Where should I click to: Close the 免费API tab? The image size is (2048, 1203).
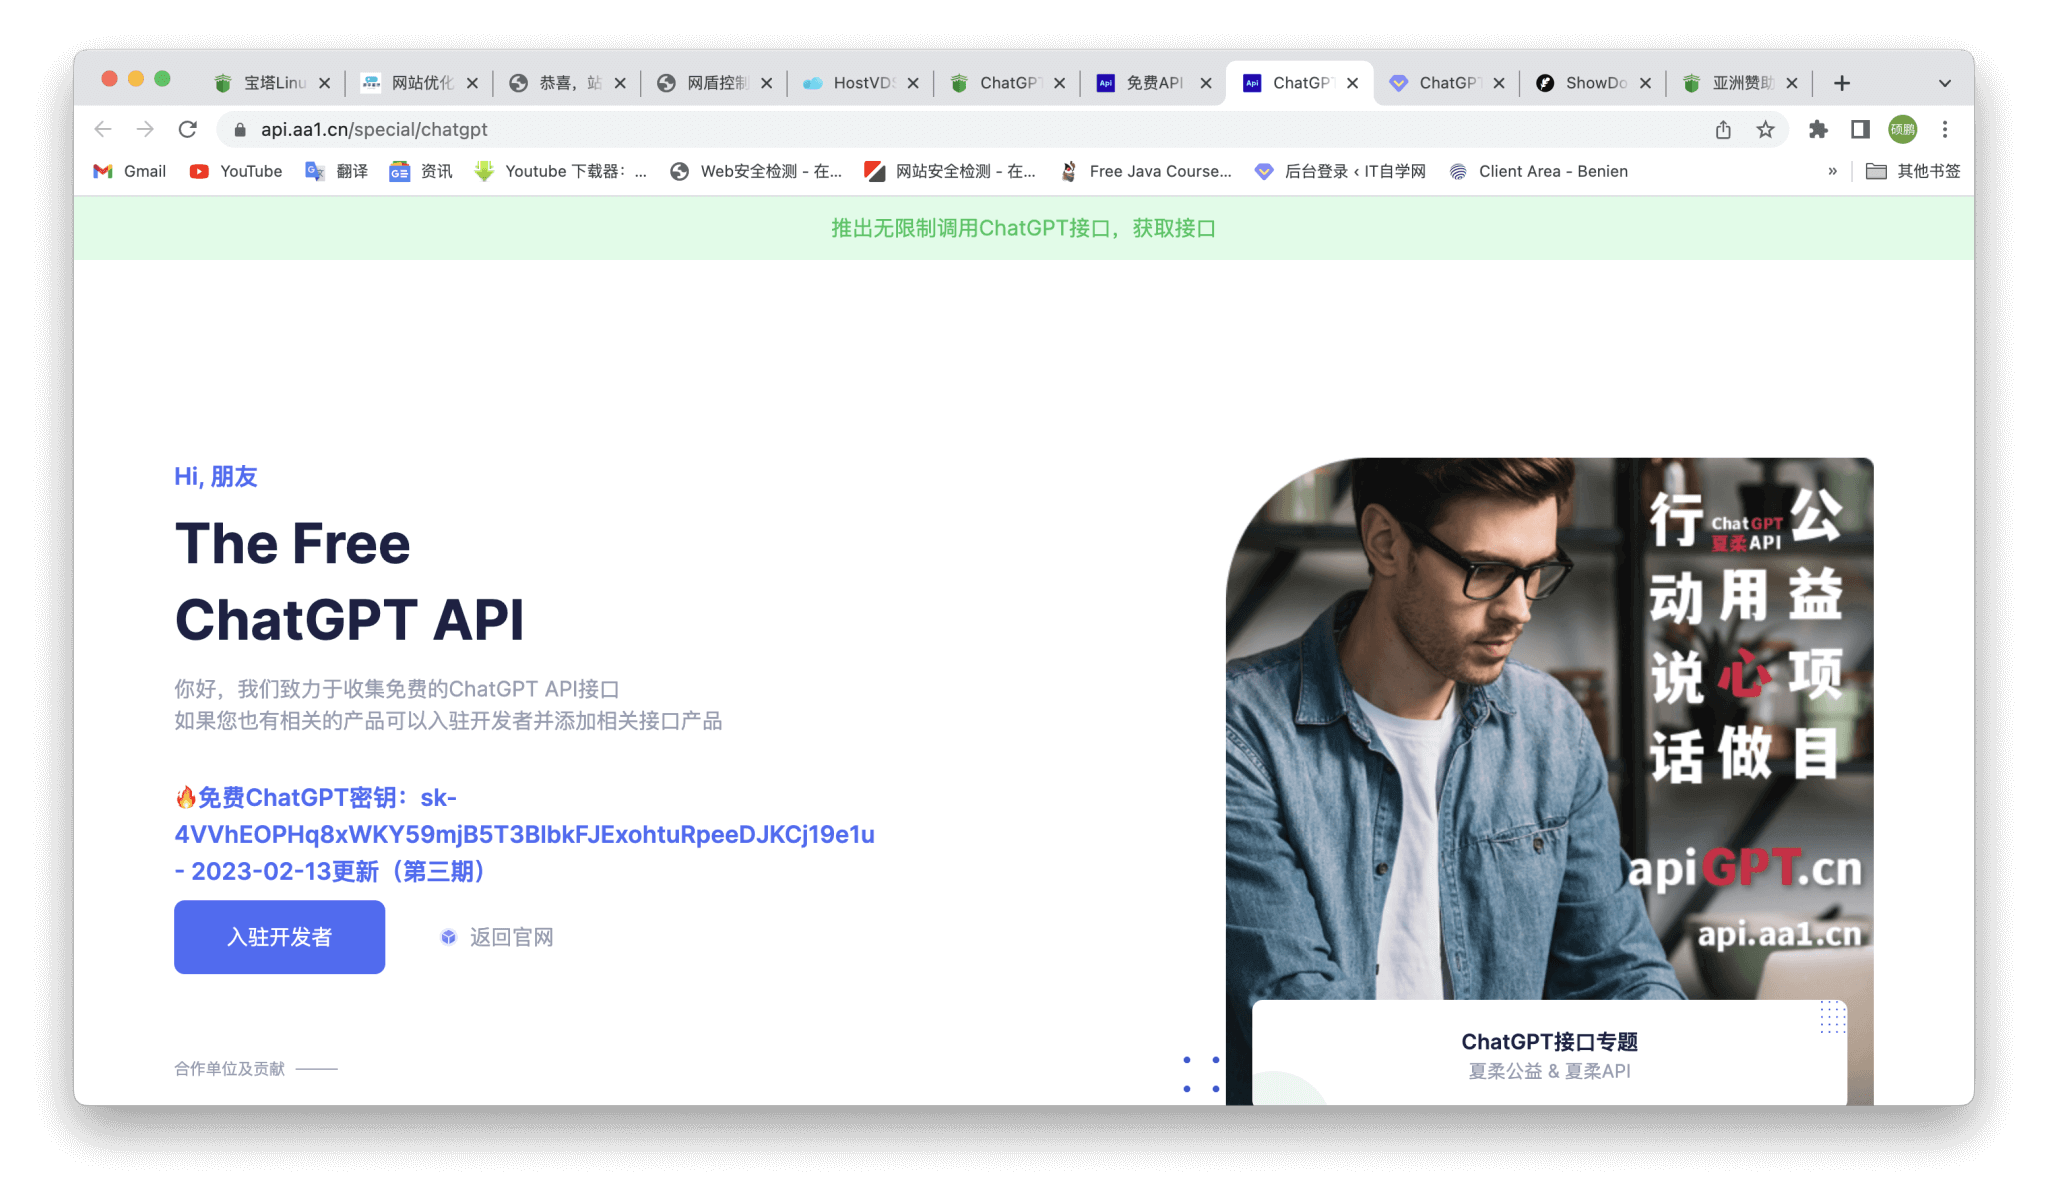(1206, 83)
